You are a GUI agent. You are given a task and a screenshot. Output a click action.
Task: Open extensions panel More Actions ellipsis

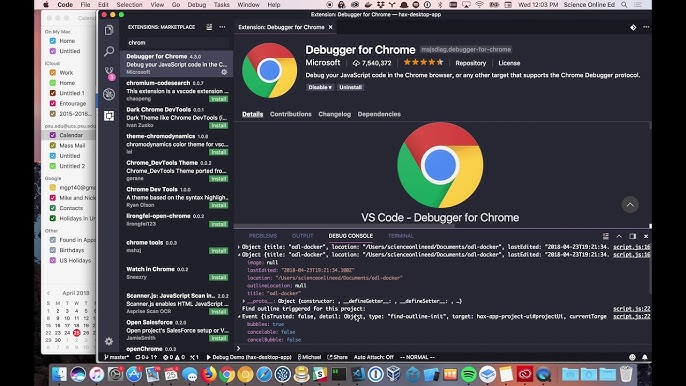222,27
